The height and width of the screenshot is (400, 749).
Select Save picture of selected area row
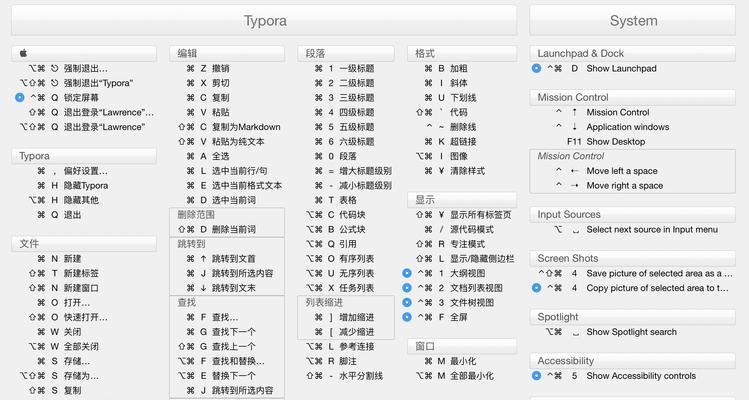[635, 273]
